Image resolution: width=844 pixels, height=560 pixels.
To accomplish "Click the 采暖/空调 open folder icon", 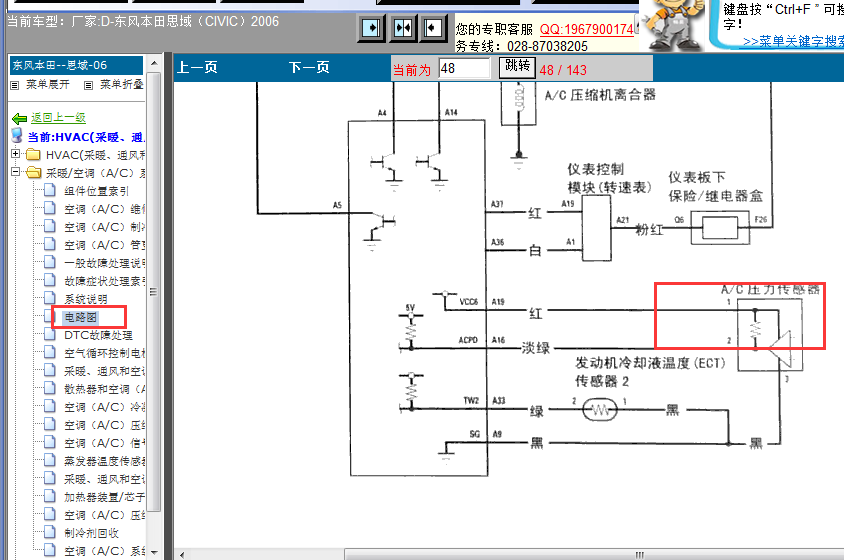I will [x=33, y=172].
